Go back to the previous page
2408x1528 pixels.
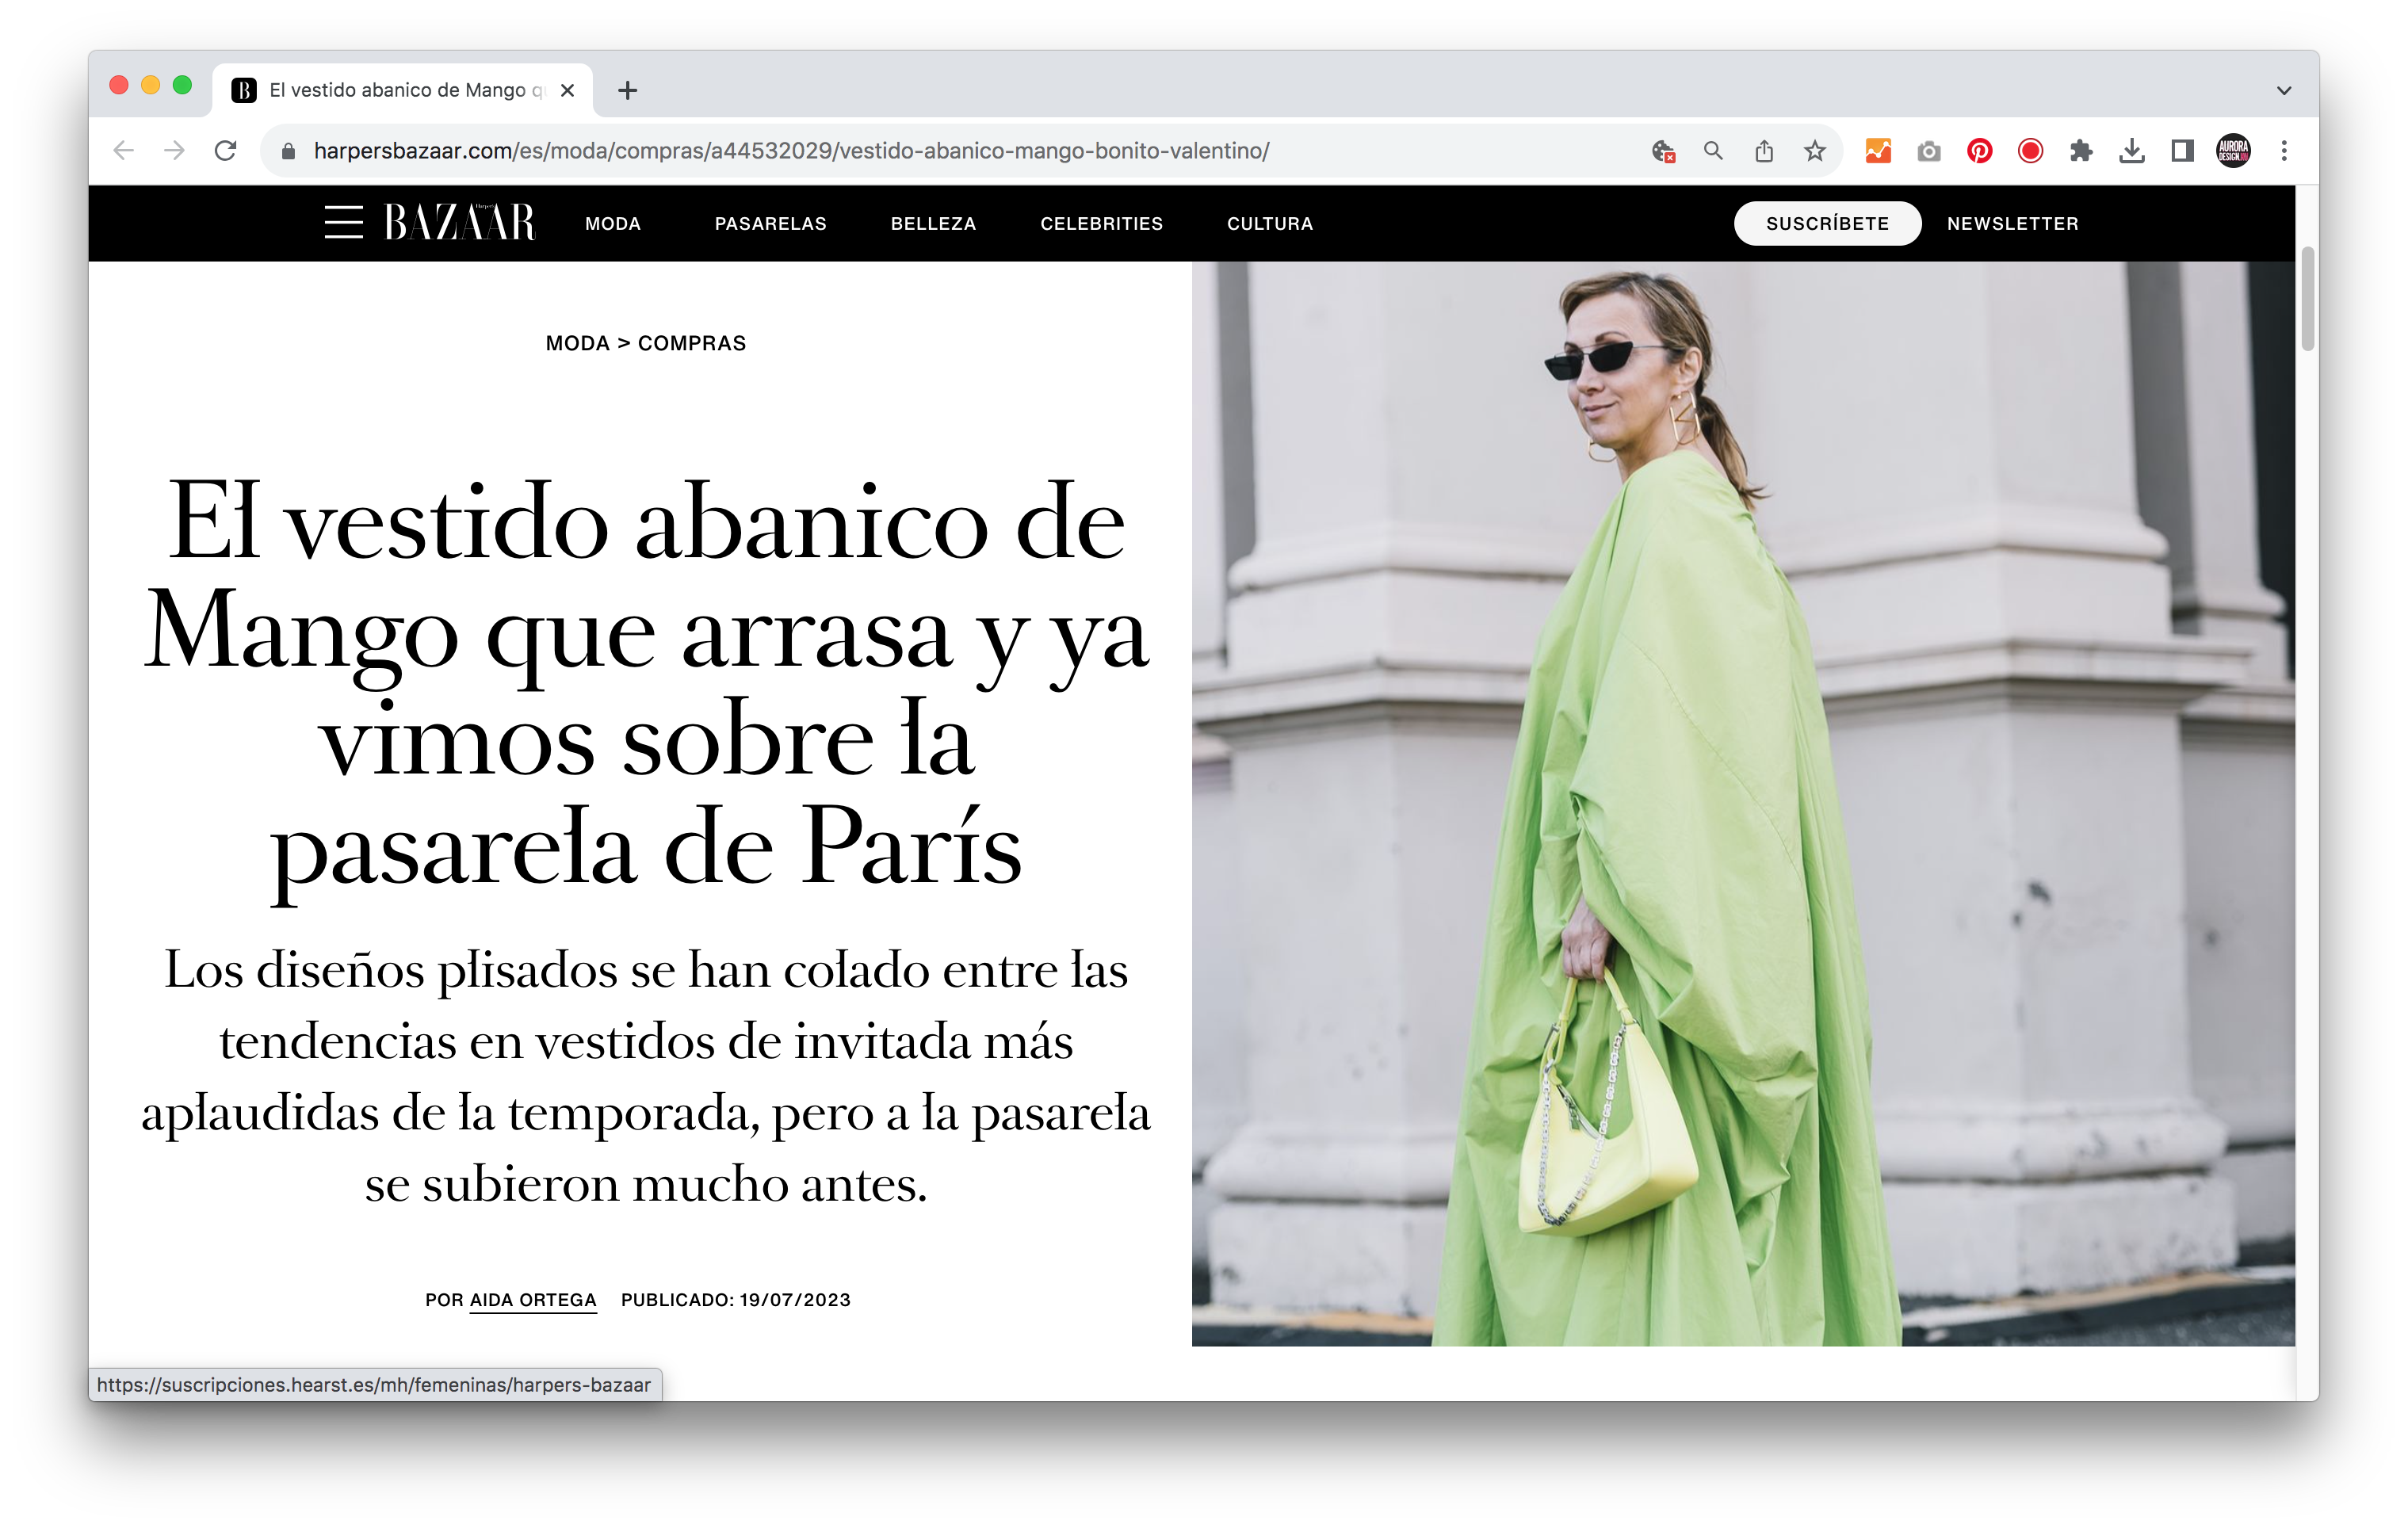tap(123, 151)
